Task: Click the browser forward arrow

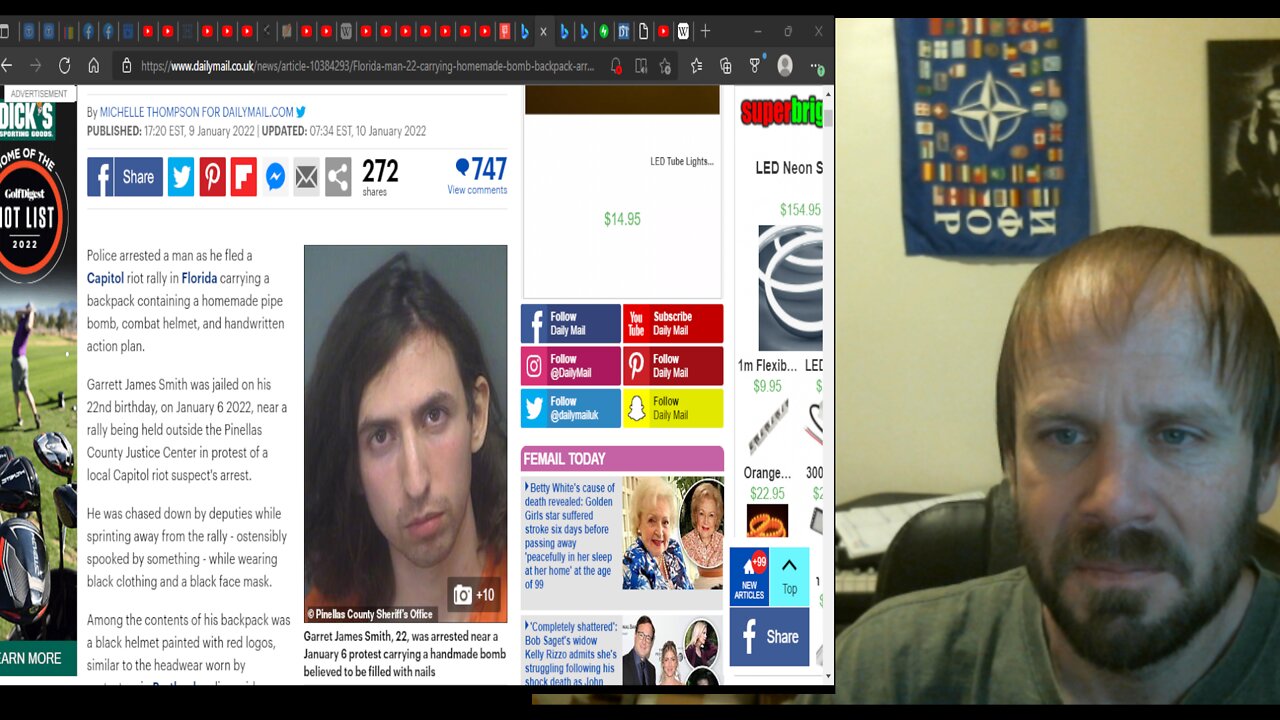Action: pyautogui.click(x=36, y=66)
